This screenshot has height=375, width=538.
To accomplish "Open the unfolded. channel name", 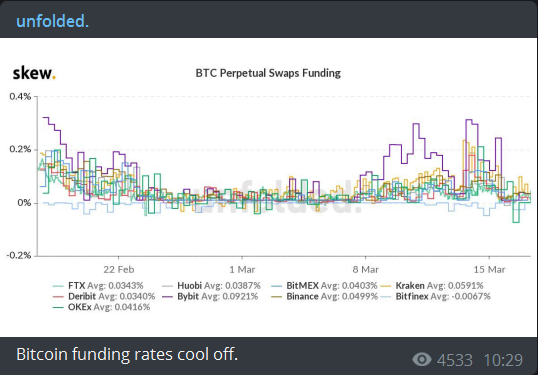I will click(52, 21).
